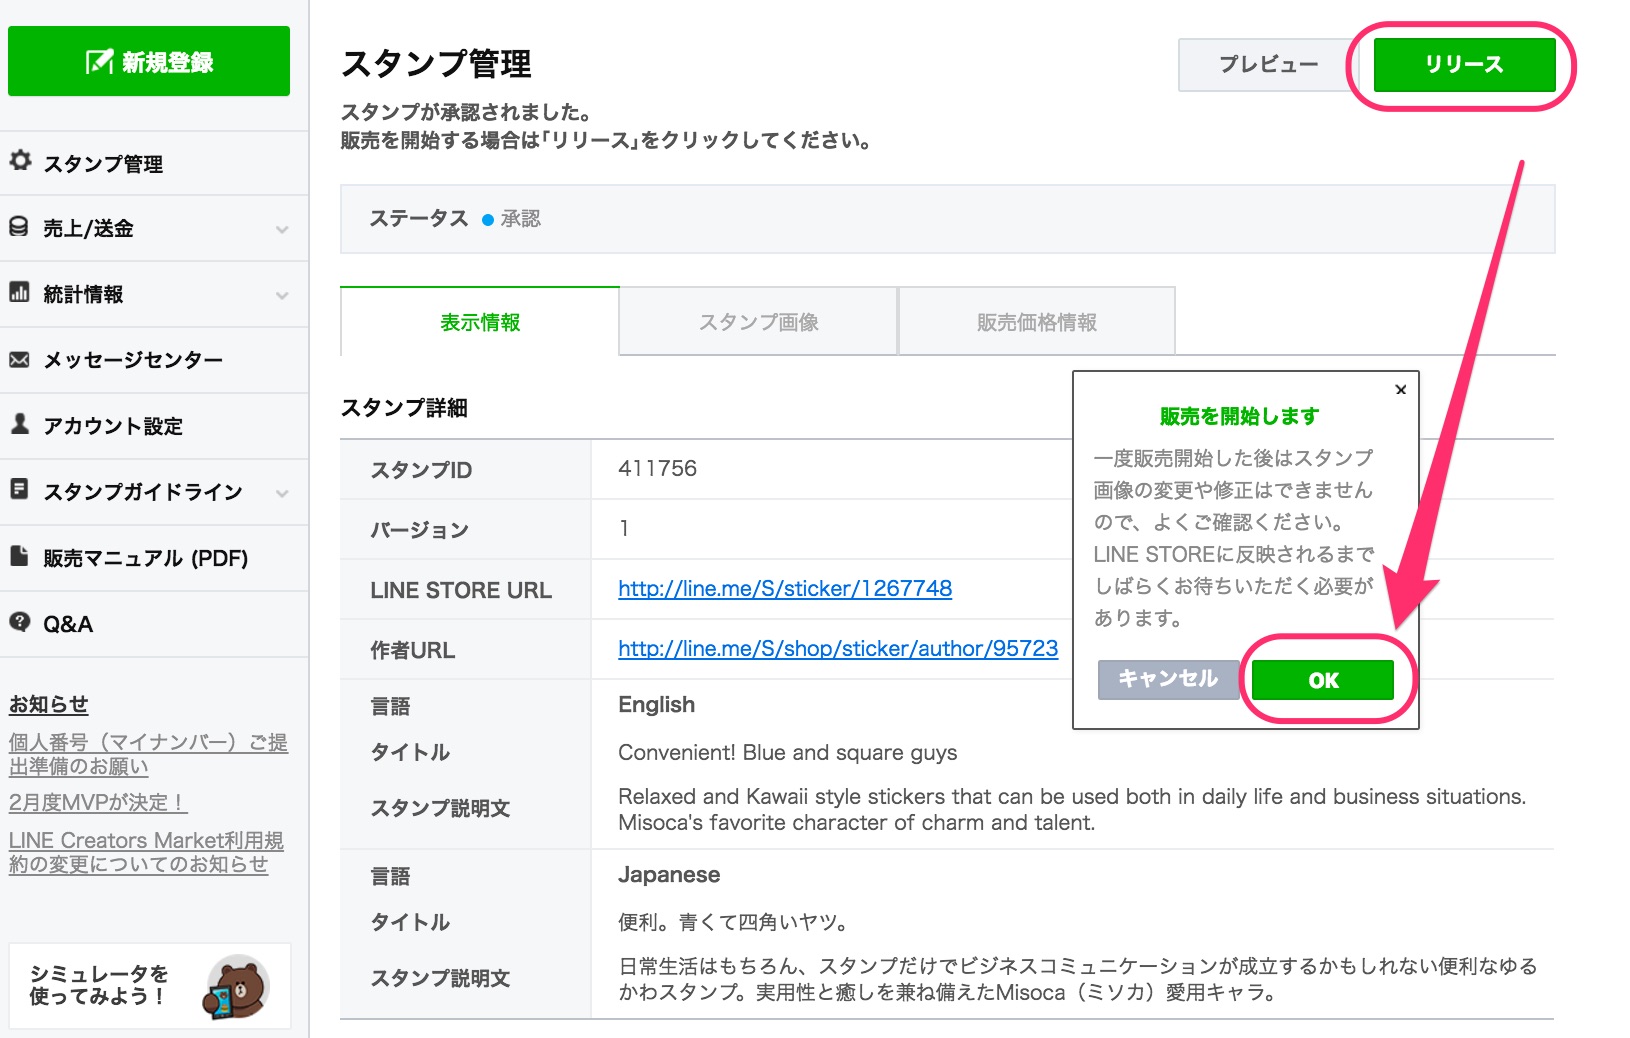Open the 2月度MVPが決定！ notice link

click(98, 802)
